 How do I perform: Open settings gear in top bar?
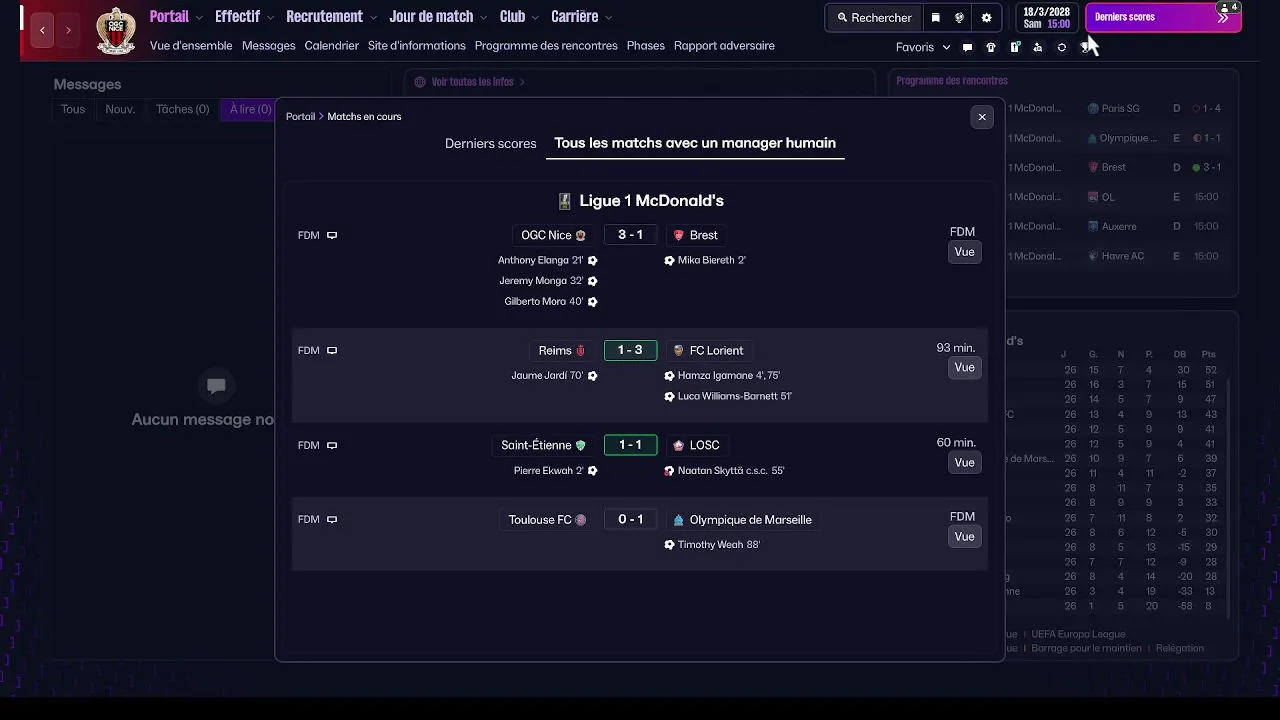[986, 17]
